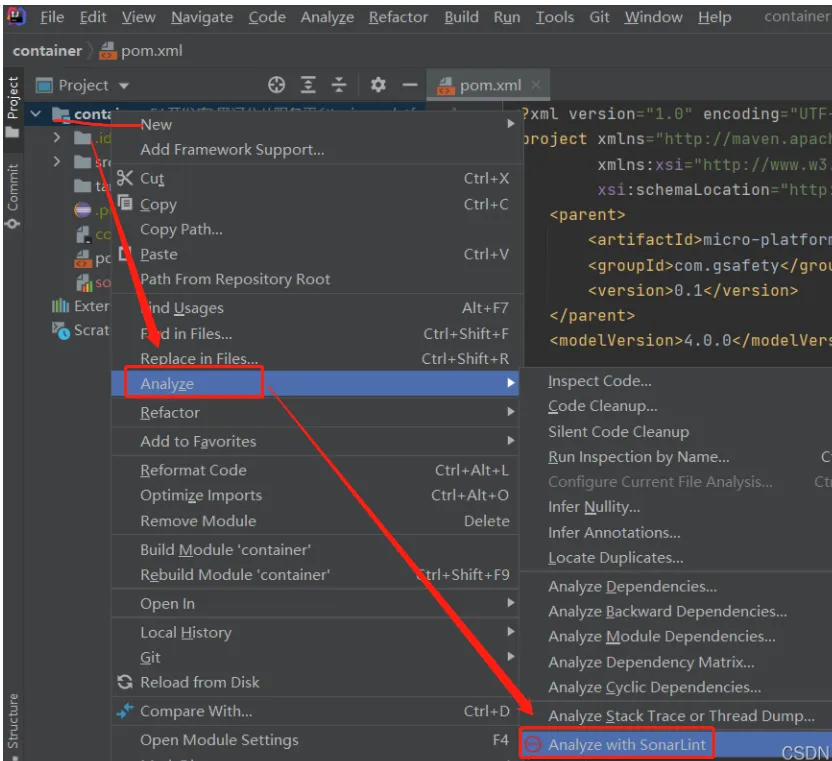Choose Code Cleanup option
832x761 pixels.
(602, 406)
